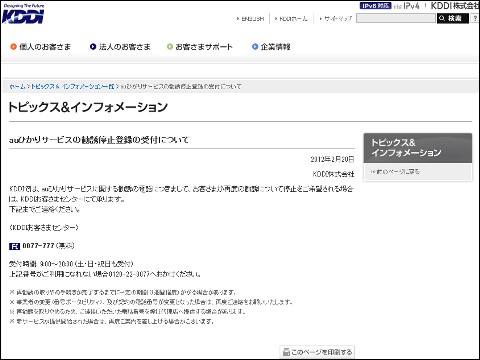The height and width of the screenshot is (360, 480).
Task: Click トピックス&インフォメーション sidebar header
Action: [x=418, y=148]
